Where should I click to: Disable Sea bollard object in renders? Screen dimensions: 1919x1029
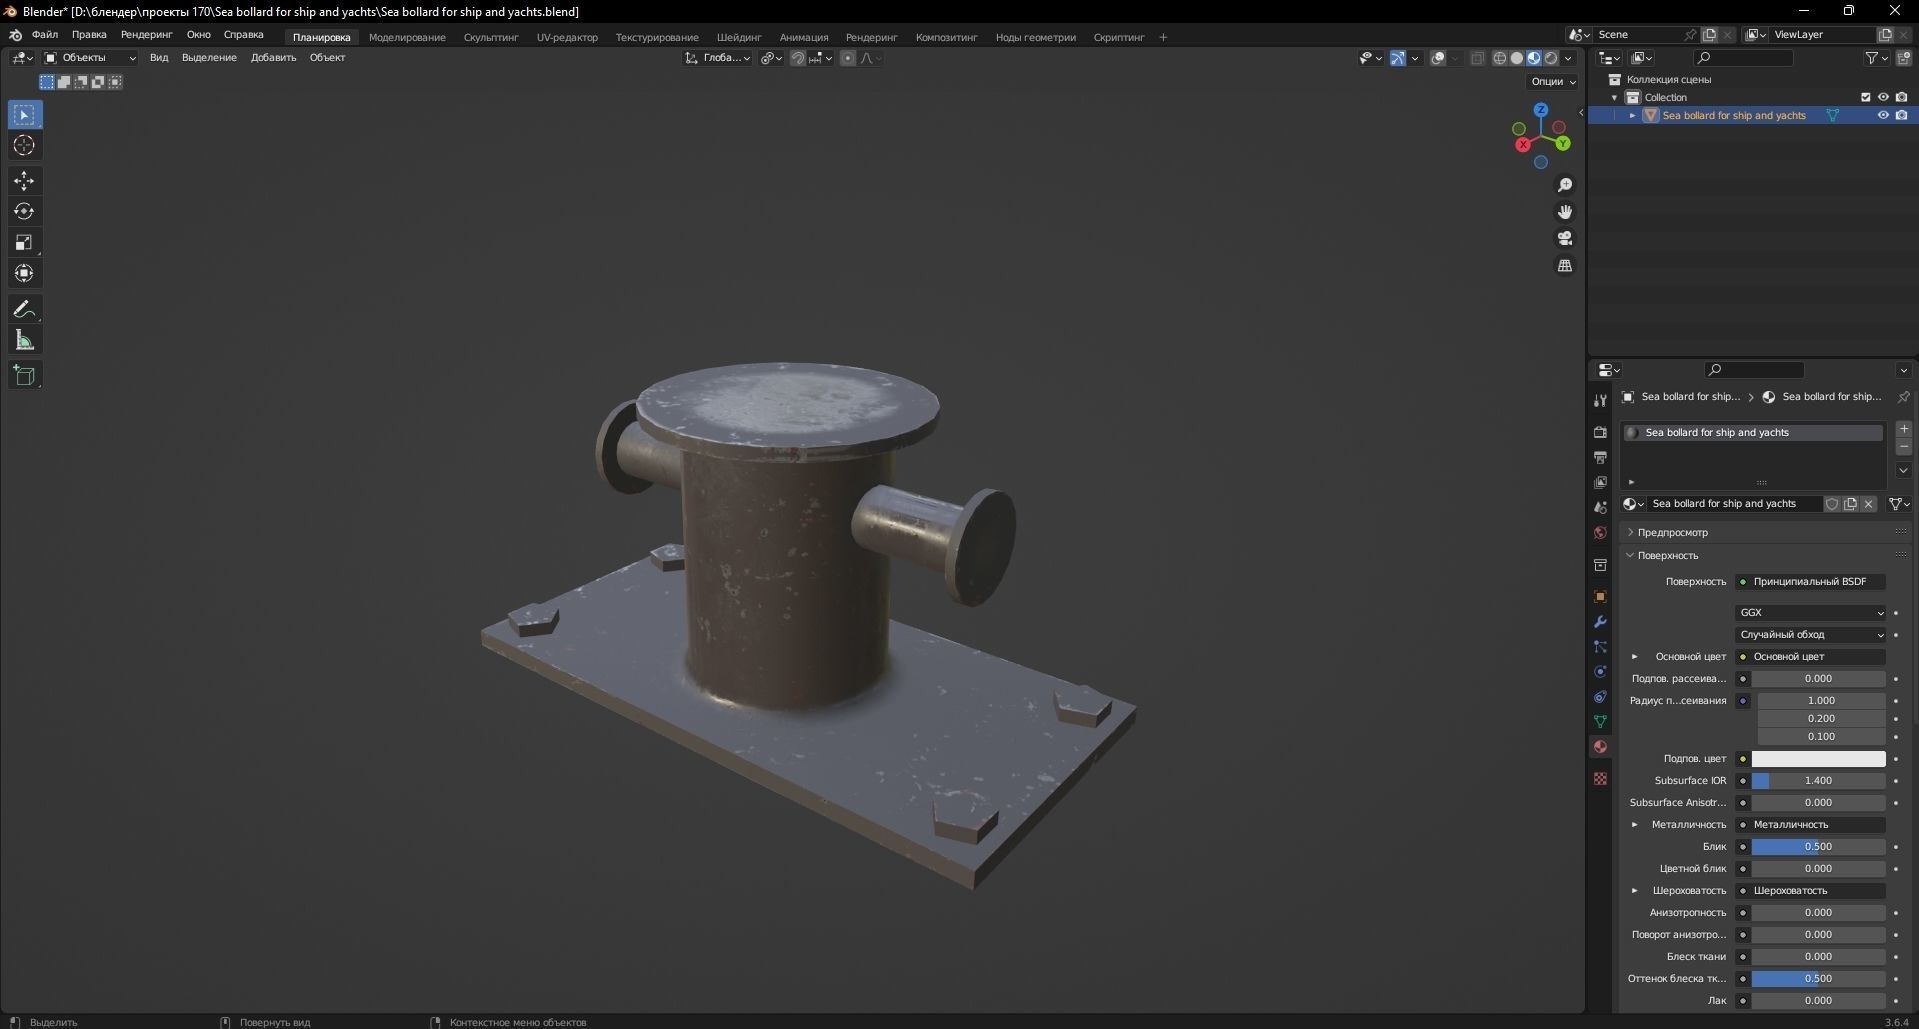tap(1901, 115)
